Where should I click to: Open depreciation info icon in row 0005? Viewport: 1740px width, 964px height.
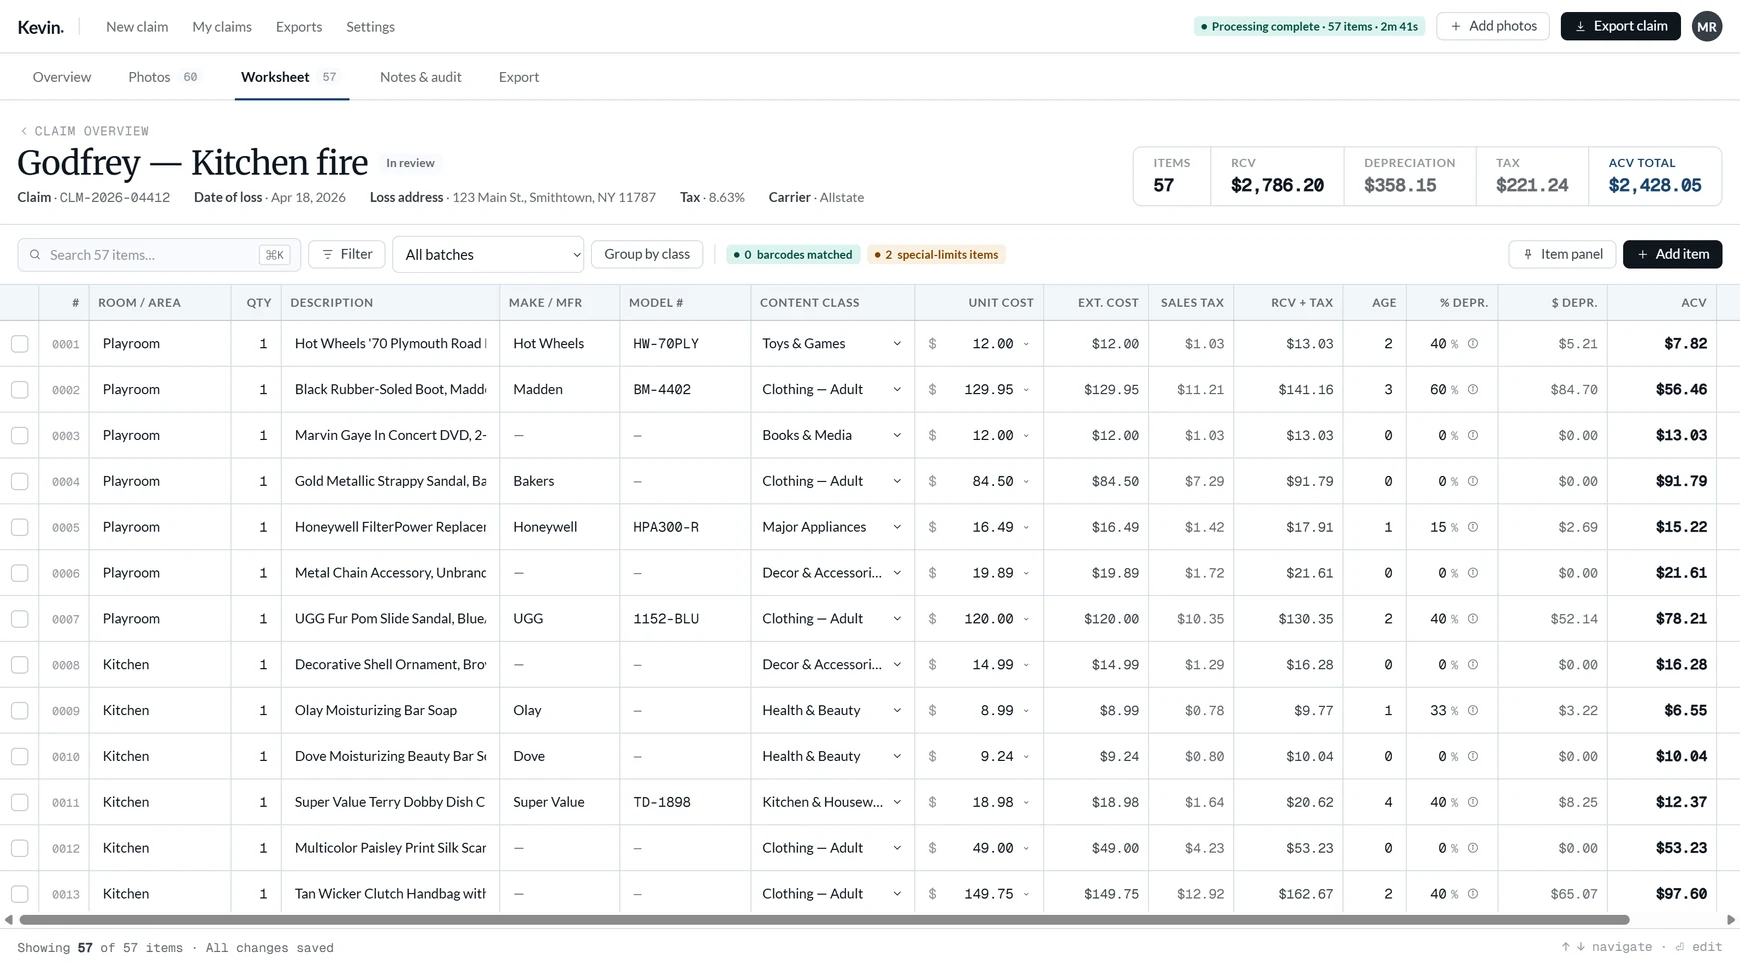[x=1473, y=527]
